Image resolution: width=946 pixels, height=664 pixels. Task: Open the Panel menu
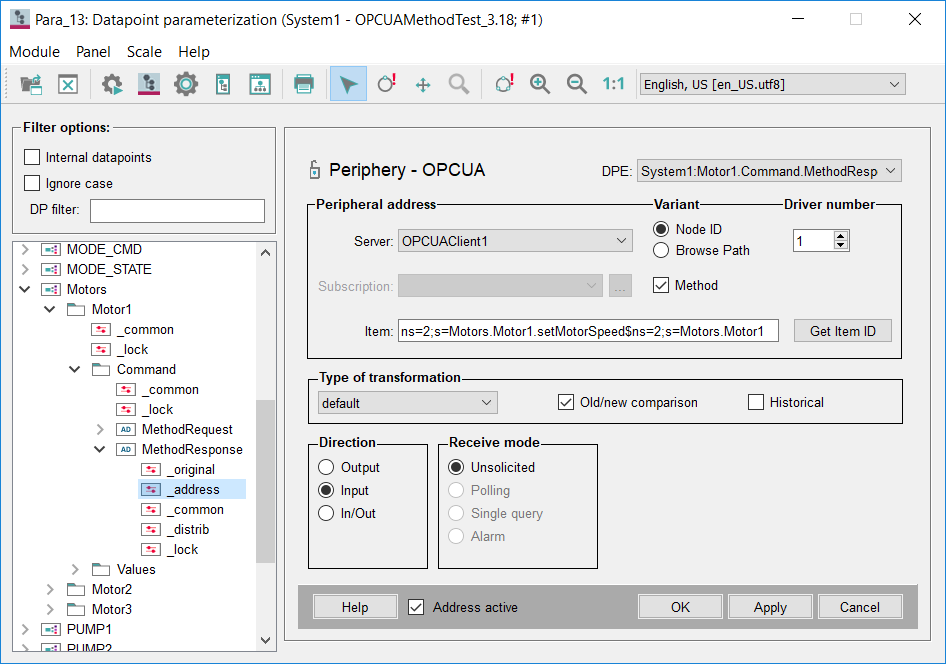pyautogui.click(x=93, y=52)
